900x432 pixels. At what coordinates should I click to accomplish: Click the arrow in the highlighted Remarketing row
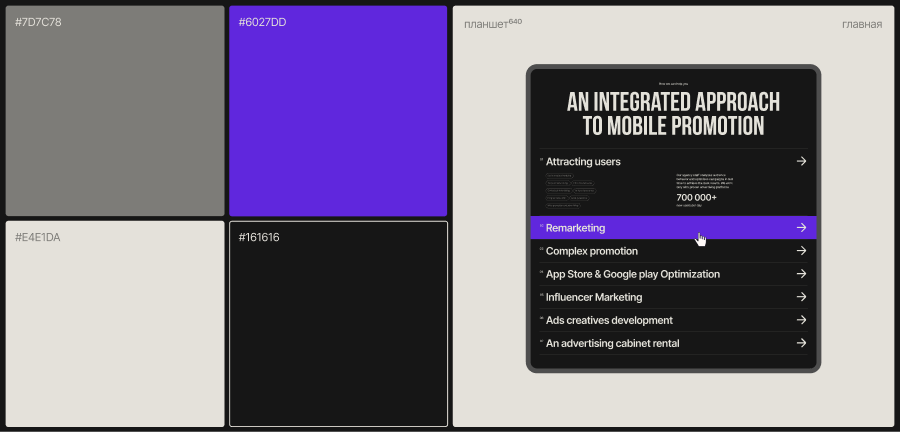coord(801,228)
